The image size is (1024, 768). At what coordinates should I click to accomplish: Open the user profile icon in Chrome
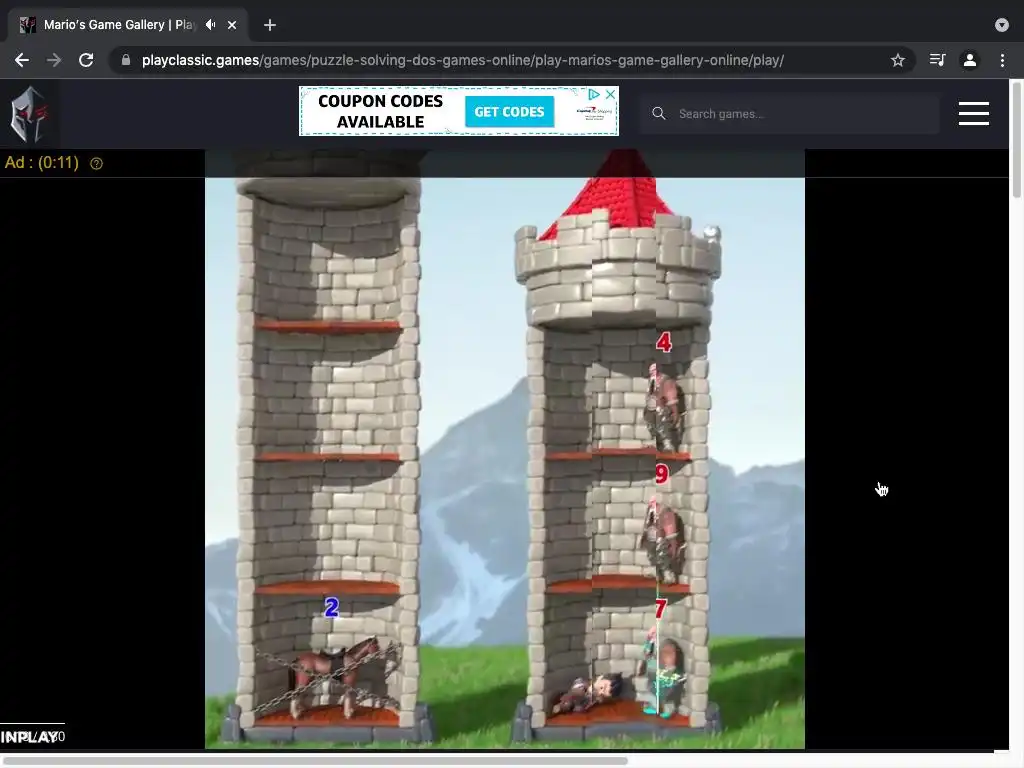click(970, 60)
